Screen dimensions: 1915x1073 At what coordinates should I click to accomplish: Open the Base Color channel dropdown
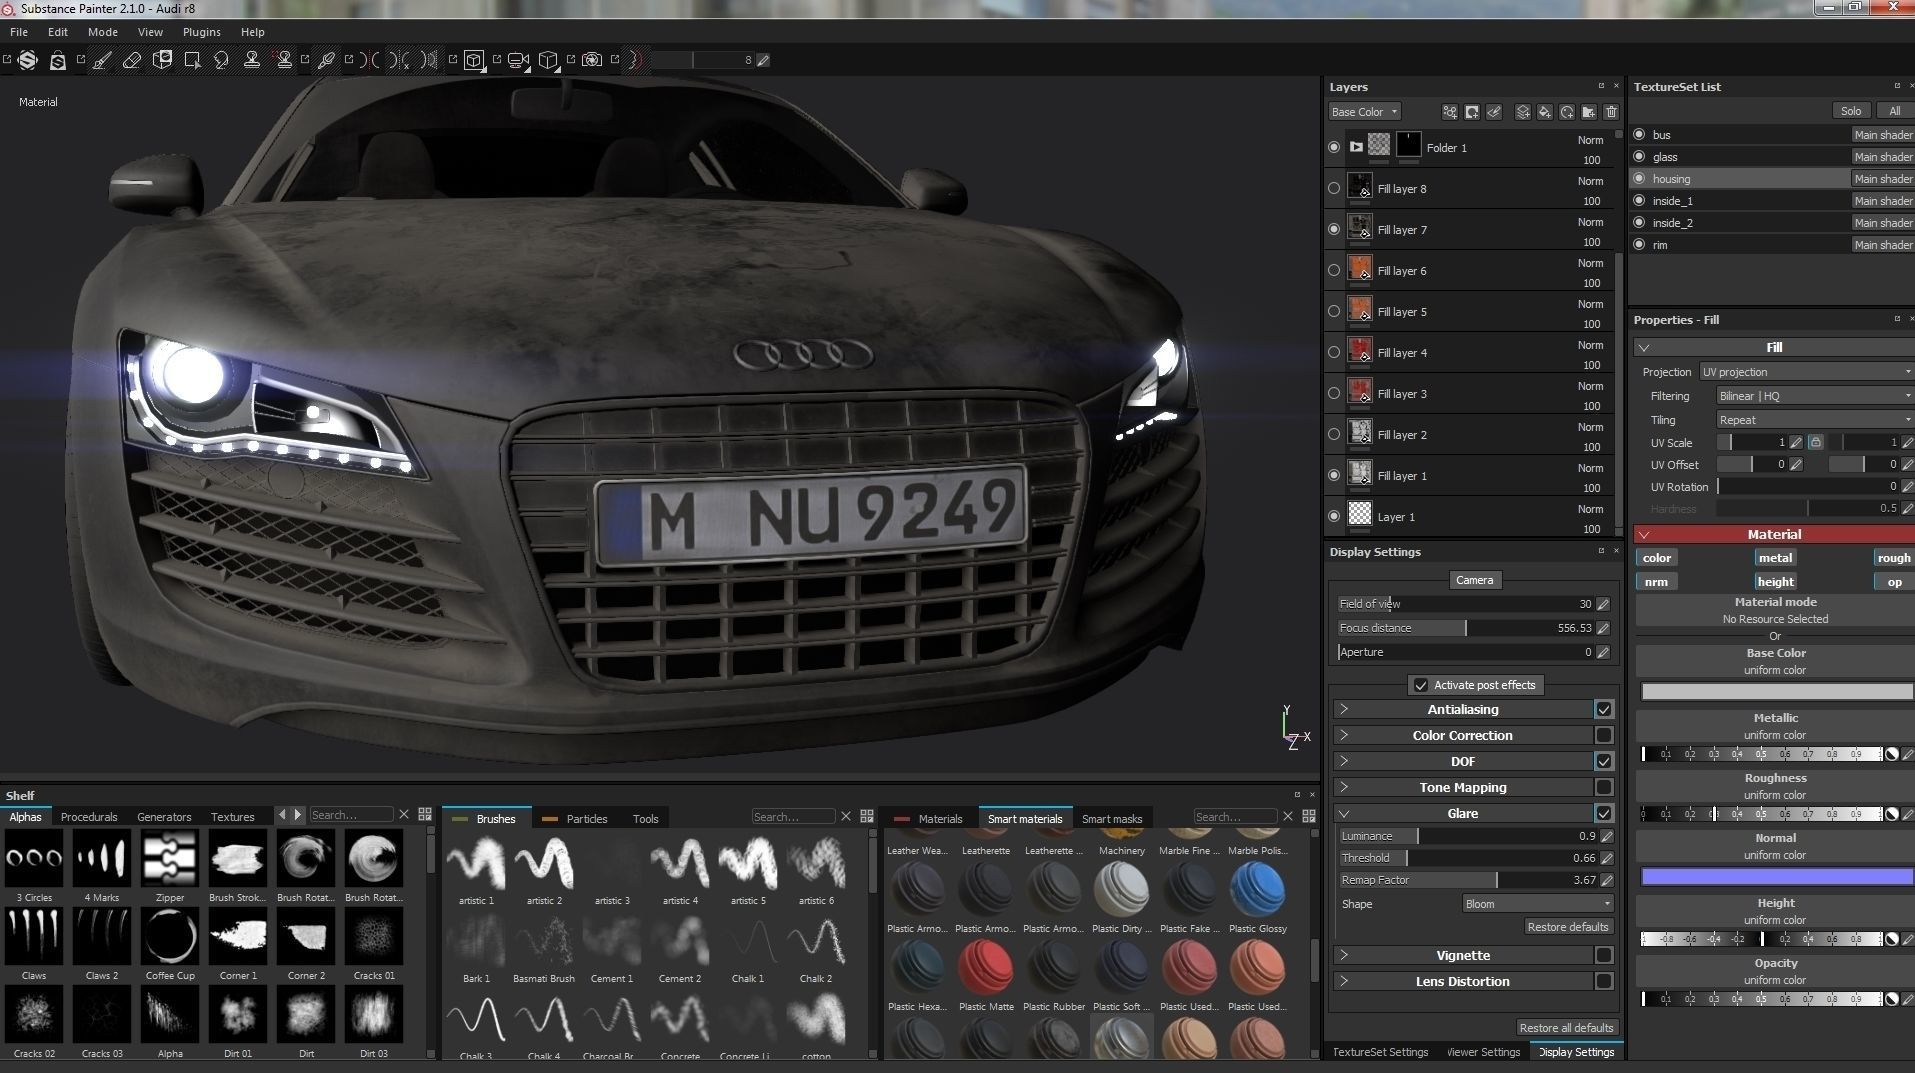coord(1364,112)
